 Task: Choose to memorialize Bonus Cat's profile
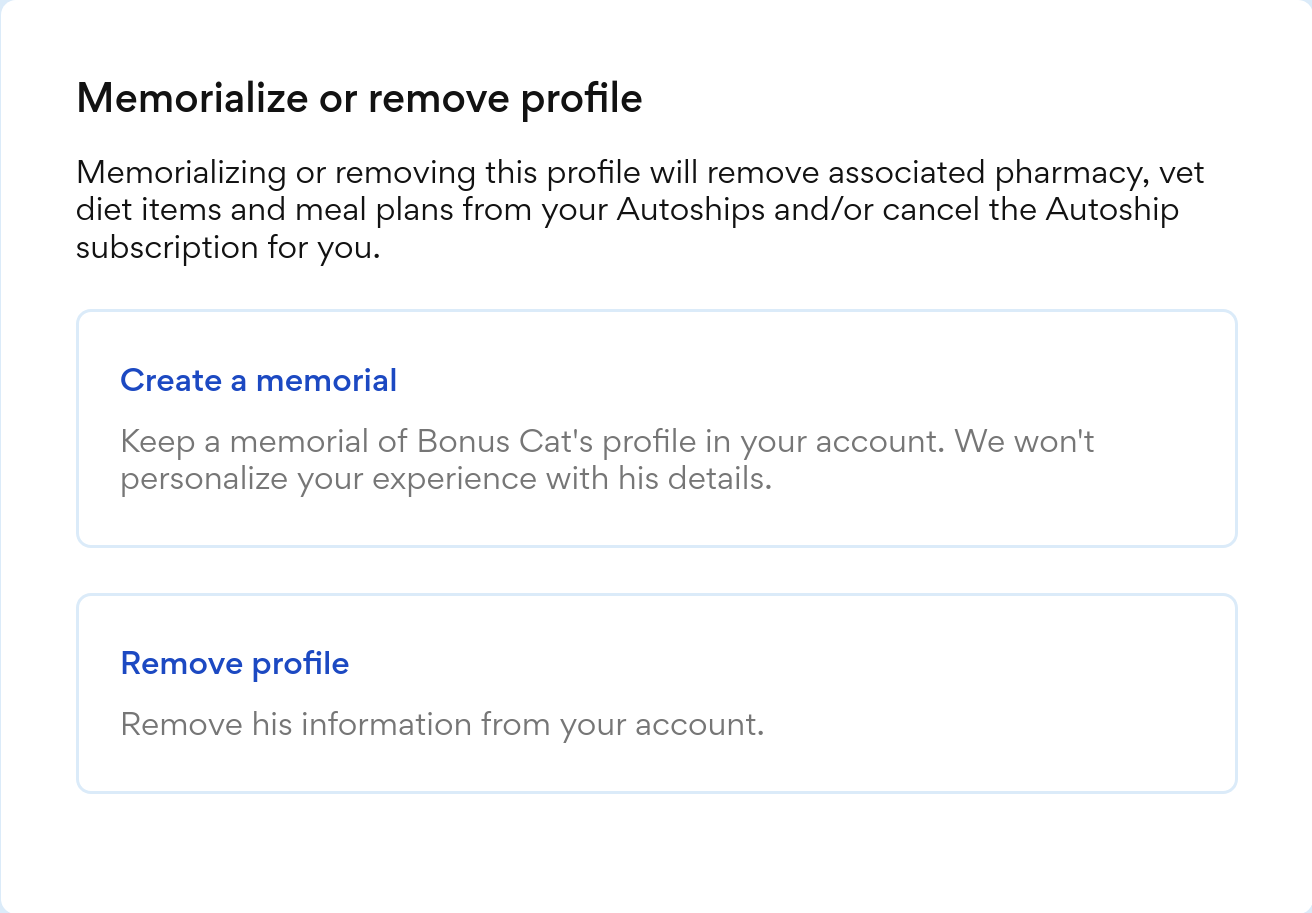tap(258, 381)
